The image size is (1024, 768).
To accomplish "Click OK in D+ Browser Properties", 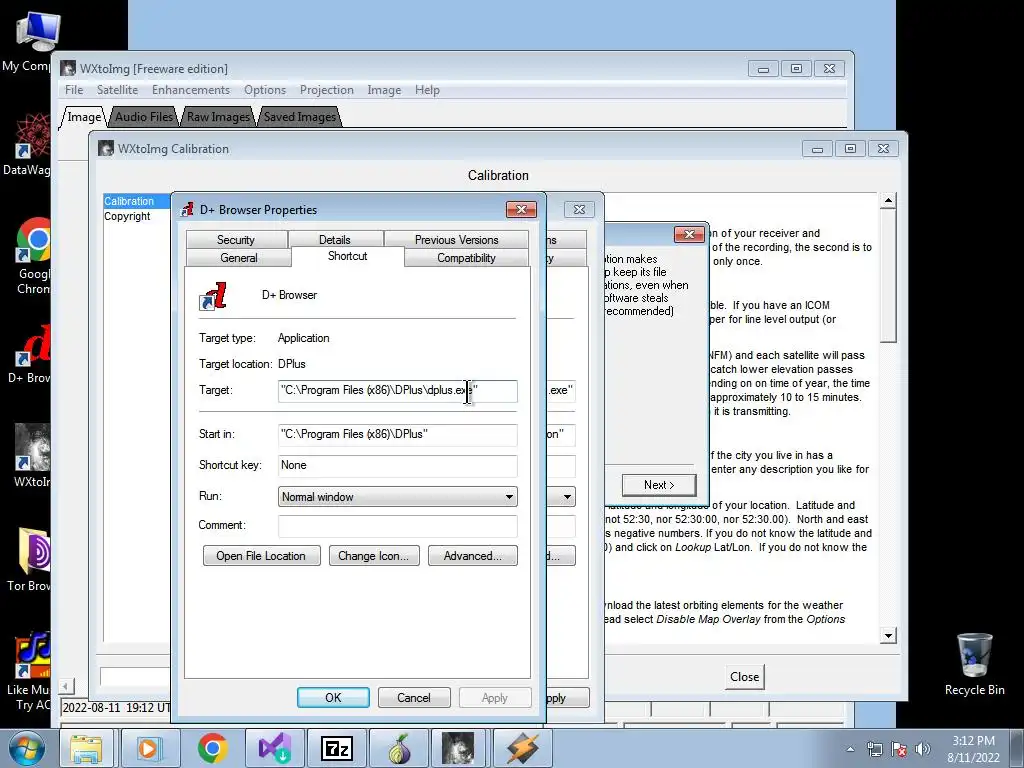I will (333, 697).
